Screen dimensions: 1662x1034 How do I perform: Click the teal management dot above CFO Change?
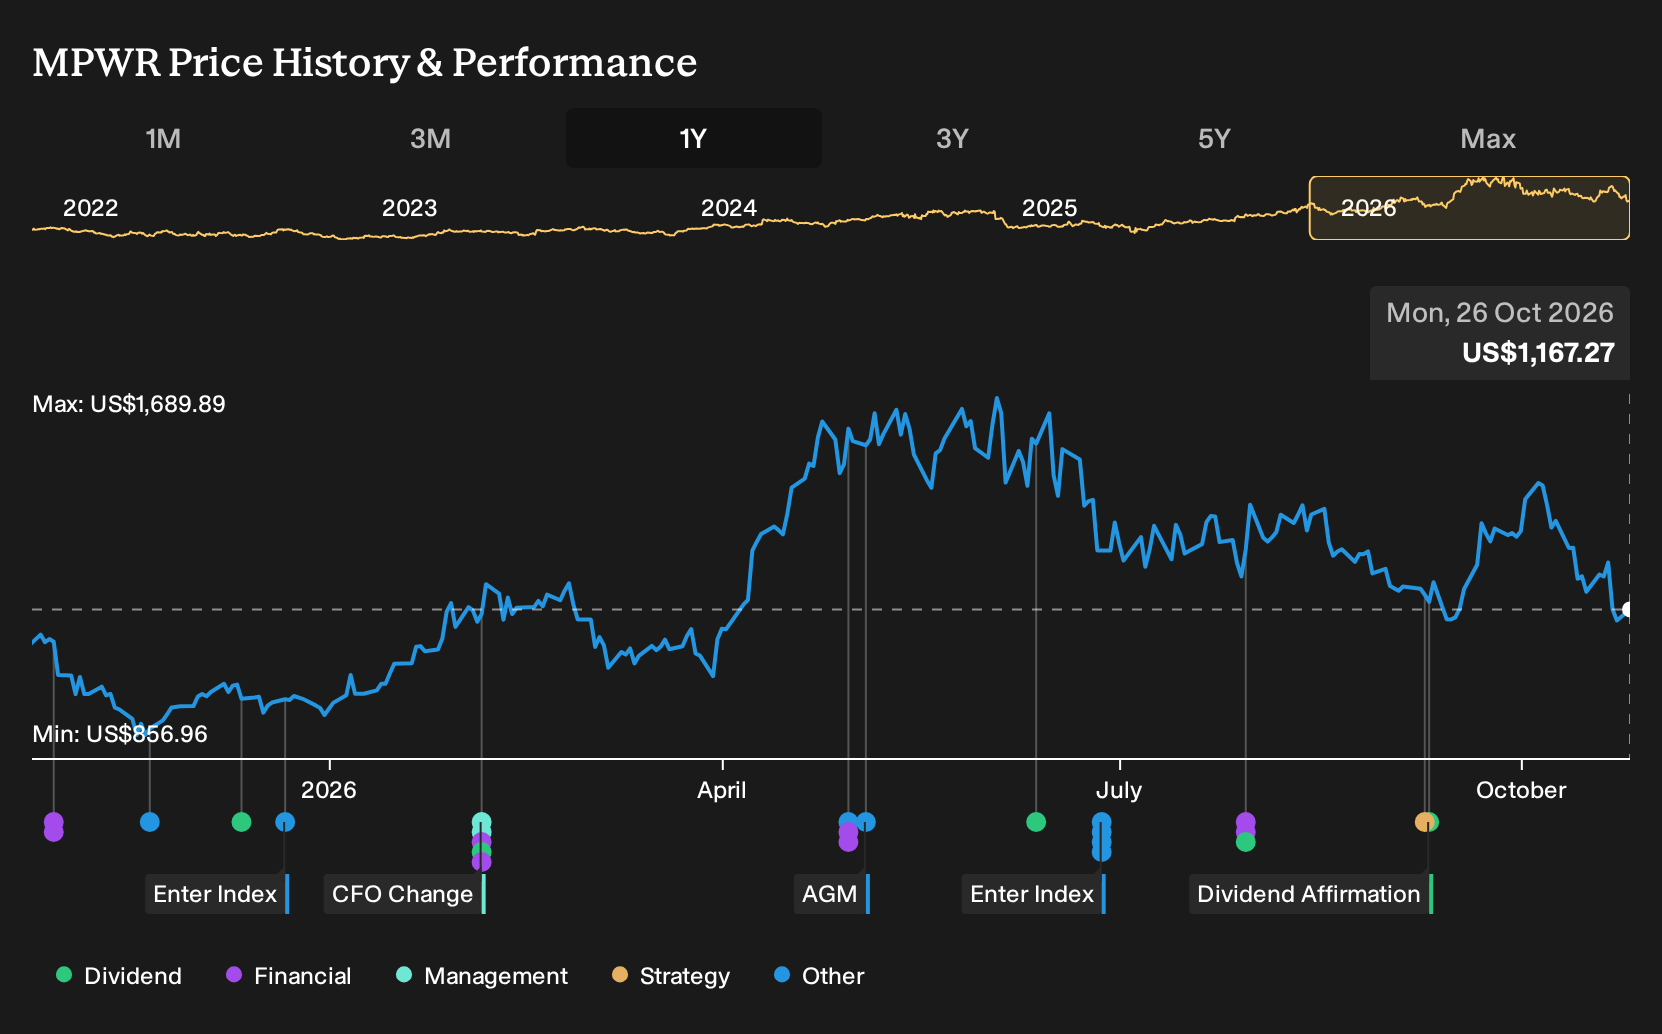[x=481, y=822]
